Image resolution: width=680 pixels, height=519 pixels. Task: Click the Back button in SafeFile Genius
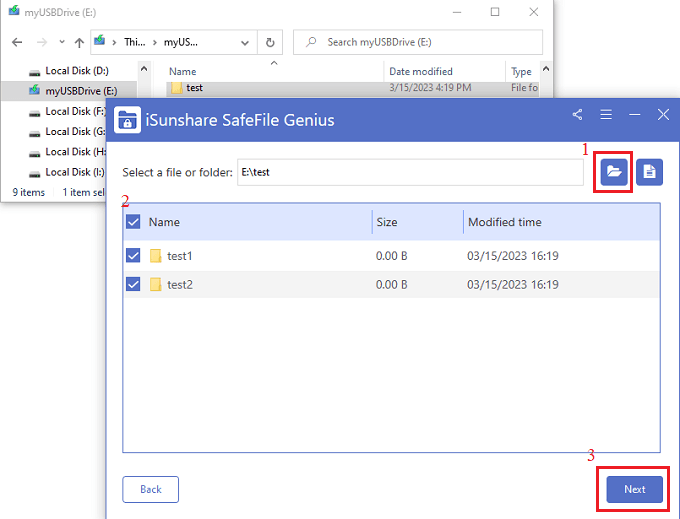[150, 489]
